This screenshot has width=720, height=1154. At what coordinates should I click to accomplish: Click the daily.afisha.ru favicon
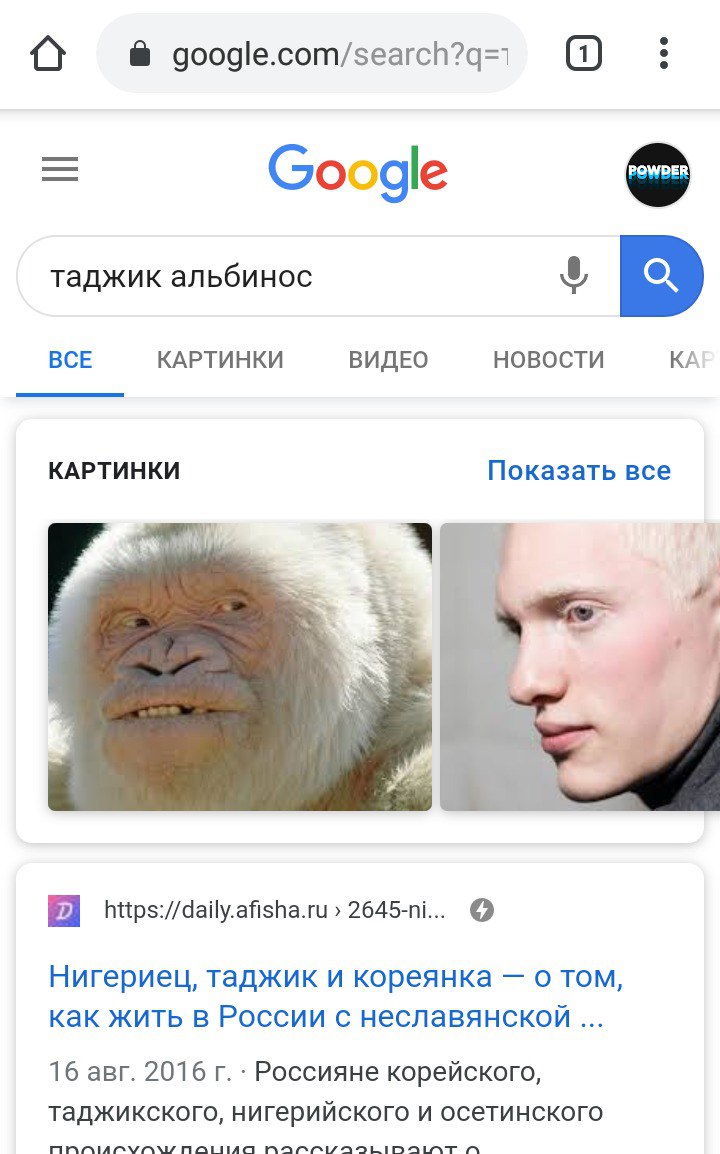[64, 910]
